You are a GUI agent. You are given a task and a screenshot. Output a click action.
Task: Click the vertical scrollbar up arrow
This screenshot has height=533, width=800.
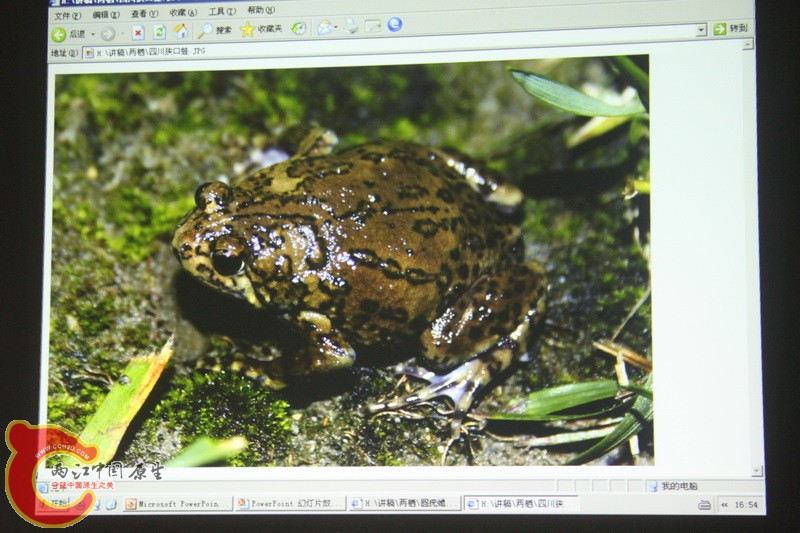[747, 45]
